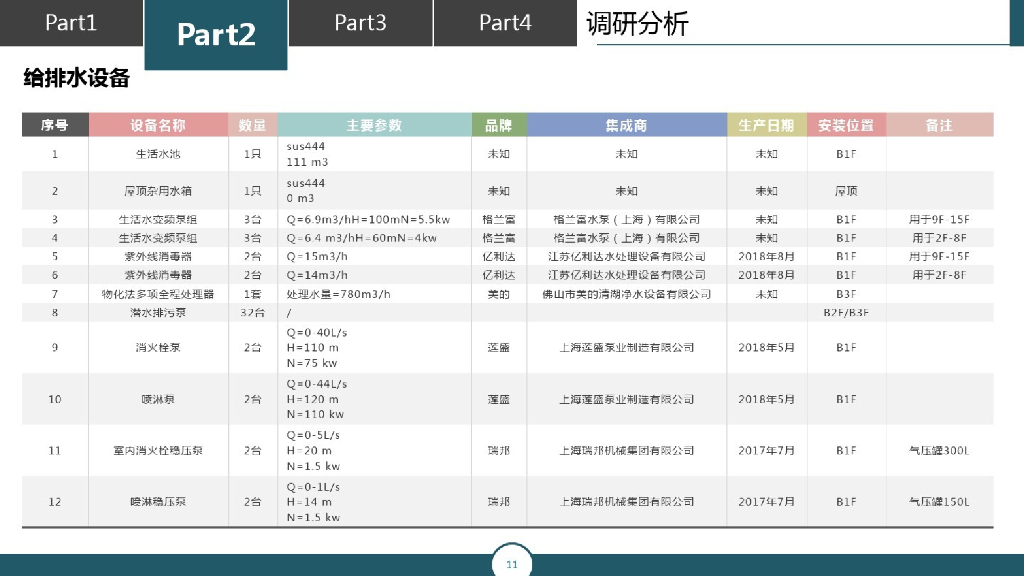This screenshot has width=1024, height=576.
Task: Select the 主要参数 column header
Action: [x=375, y=125]
